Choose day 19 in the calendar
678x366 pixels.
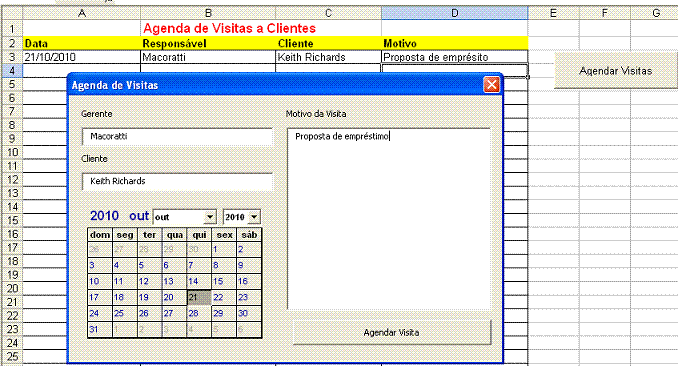[x=149, y=298]
